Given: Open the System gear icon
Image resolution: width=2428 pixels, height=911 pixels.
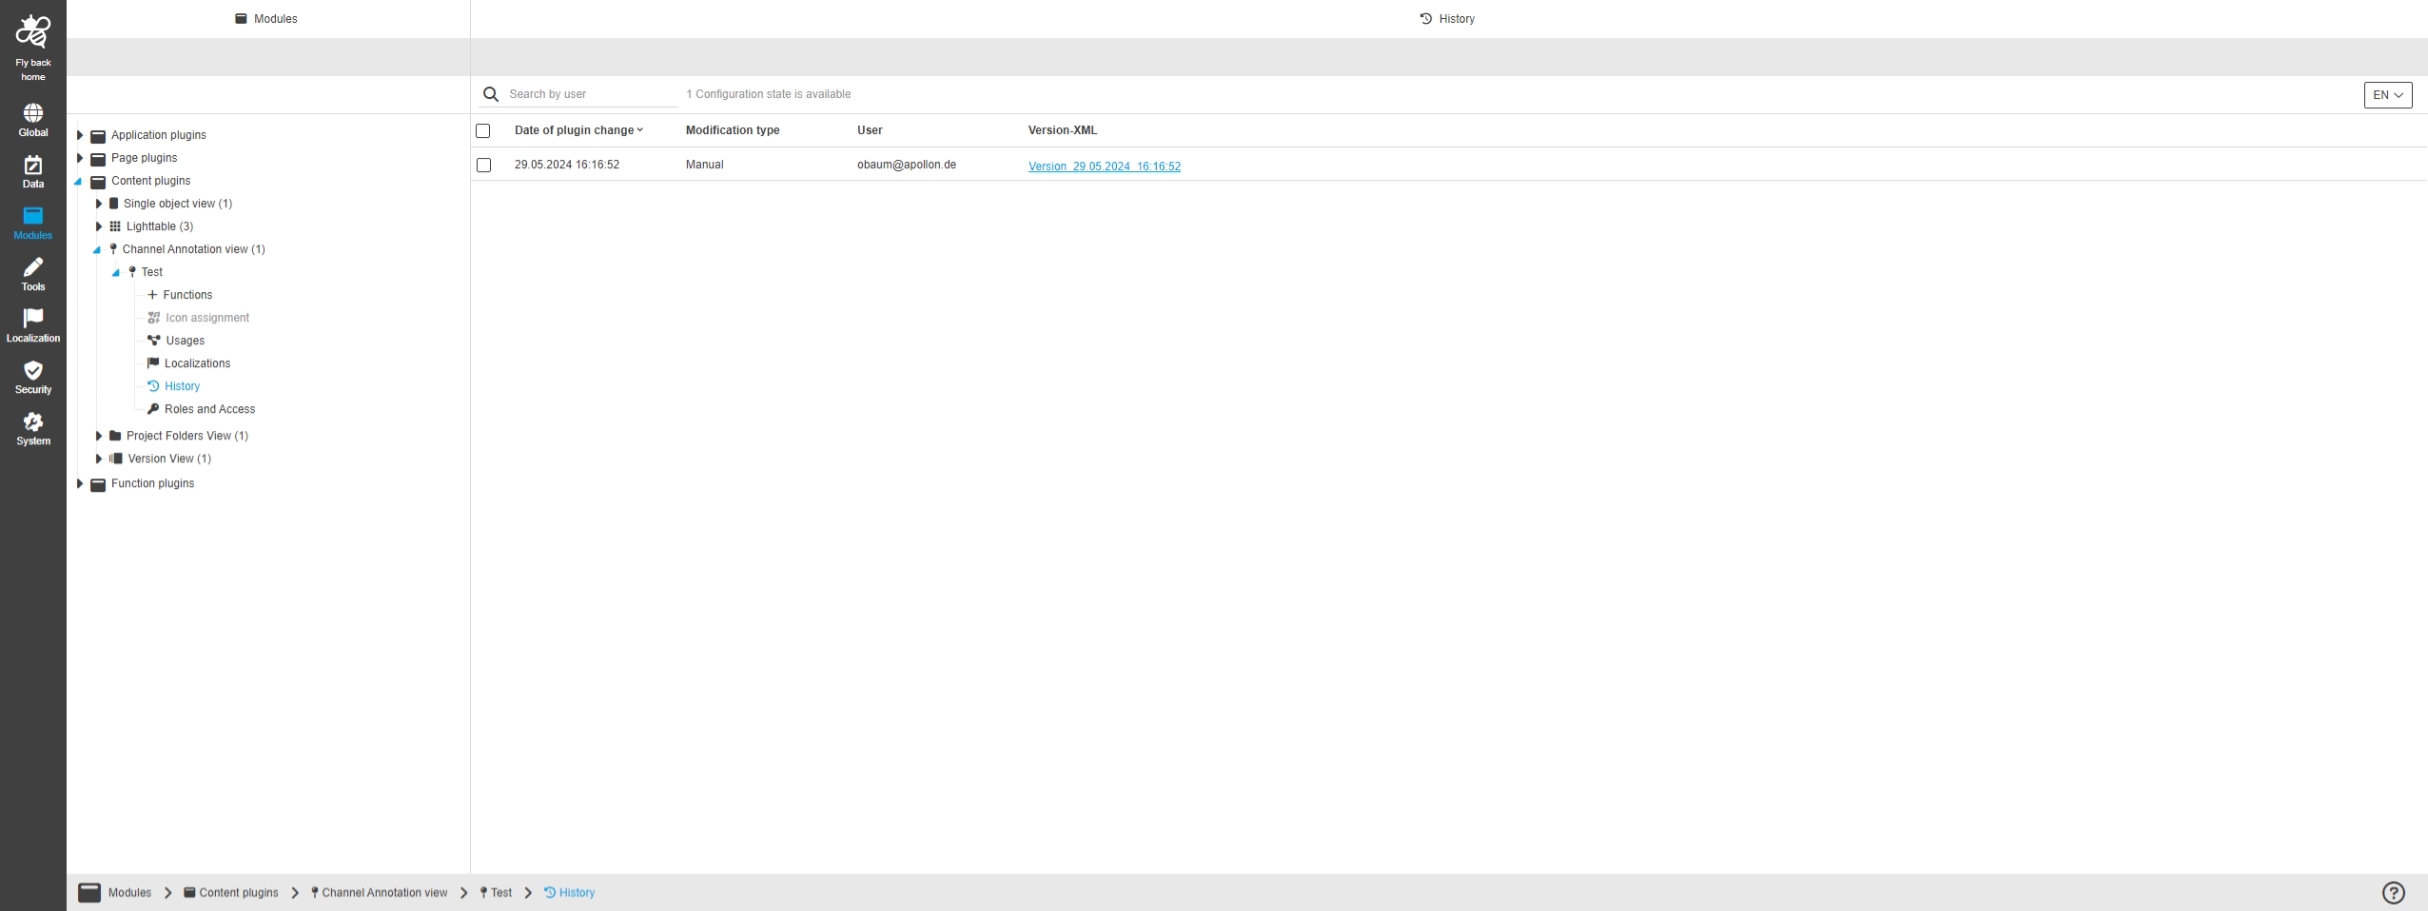Looking at the screenshot, I should pos(33,421).
